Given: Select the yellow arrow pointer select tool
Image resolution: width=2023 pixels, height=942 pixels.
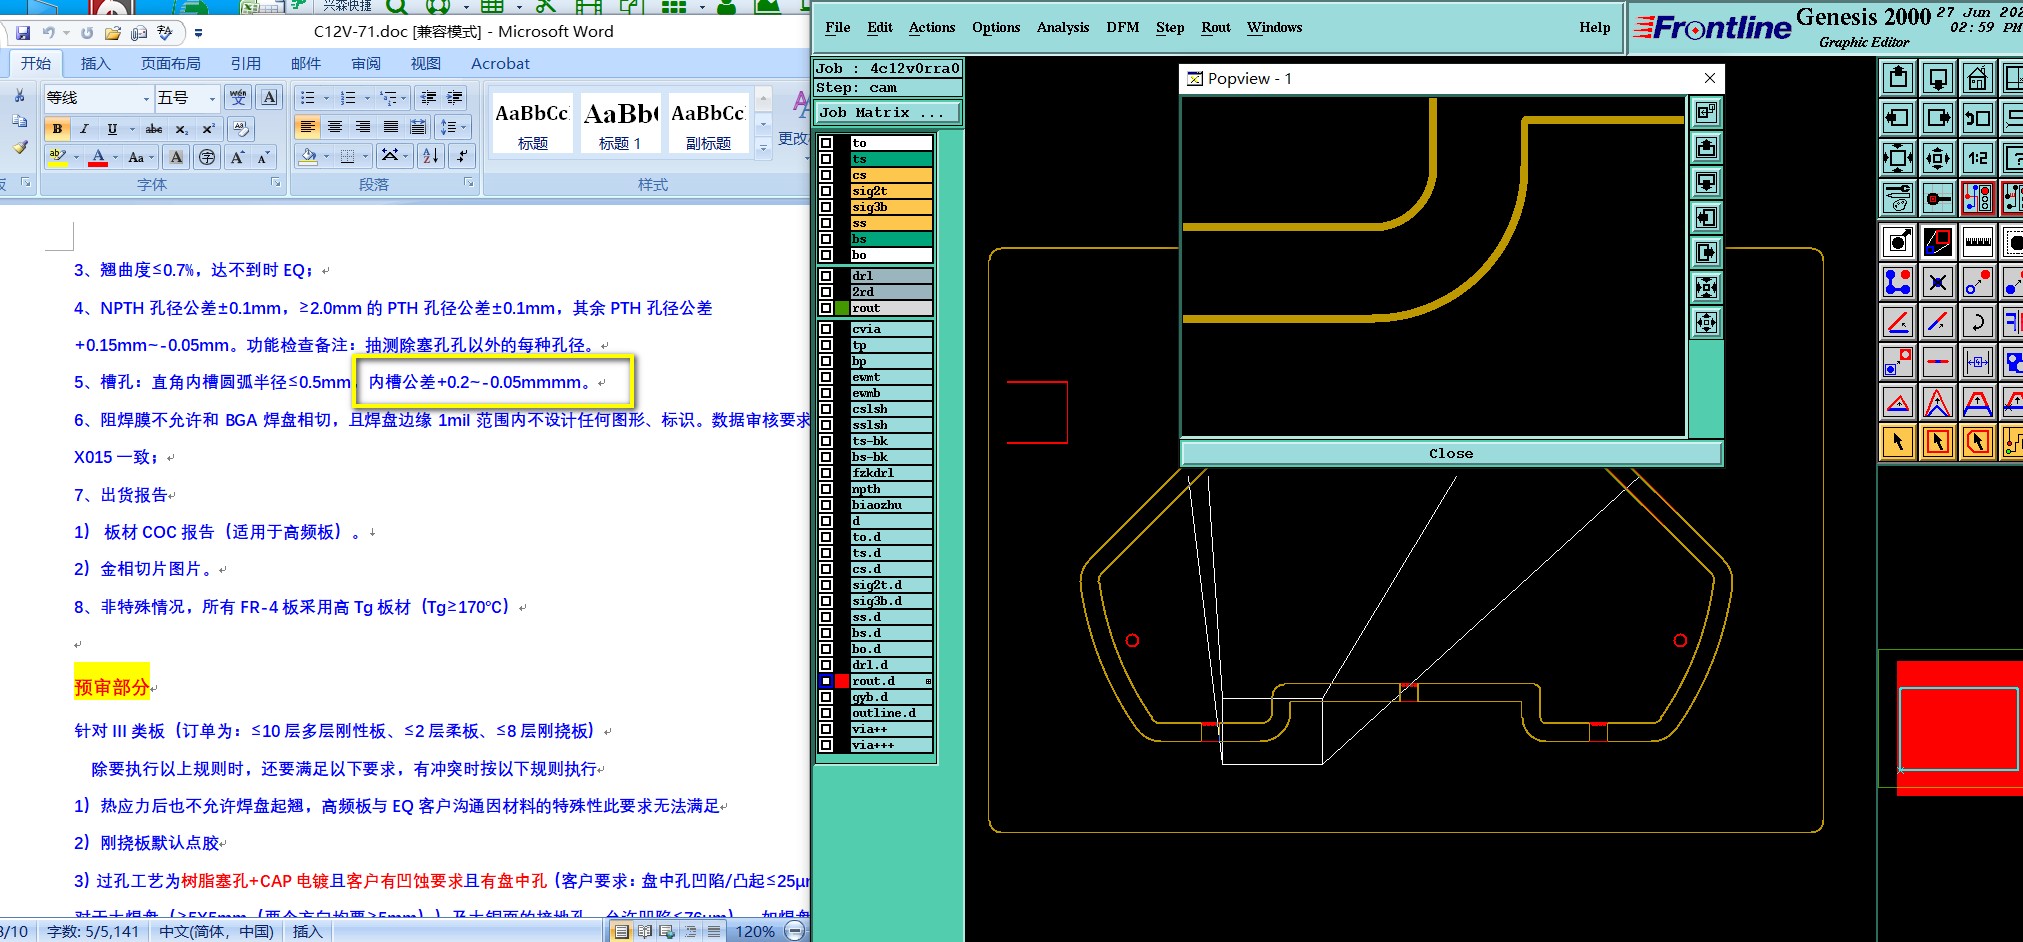Looking at the screenshot, I should 1897,442.
